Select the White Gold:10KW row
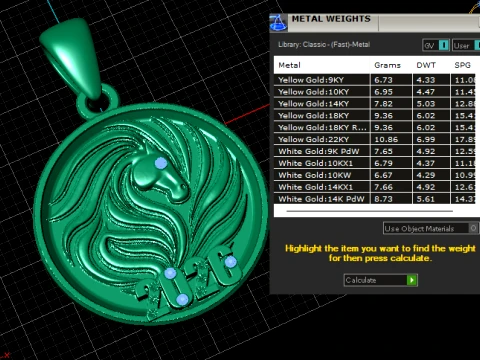 374,175
